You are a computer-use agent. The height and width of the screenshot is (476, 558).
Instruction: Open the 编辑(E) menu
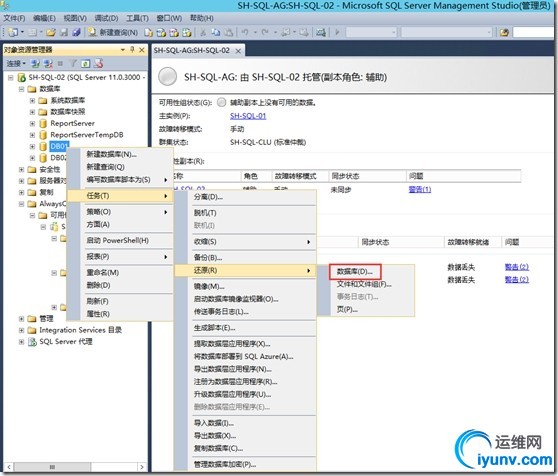(x=44, y=18)
